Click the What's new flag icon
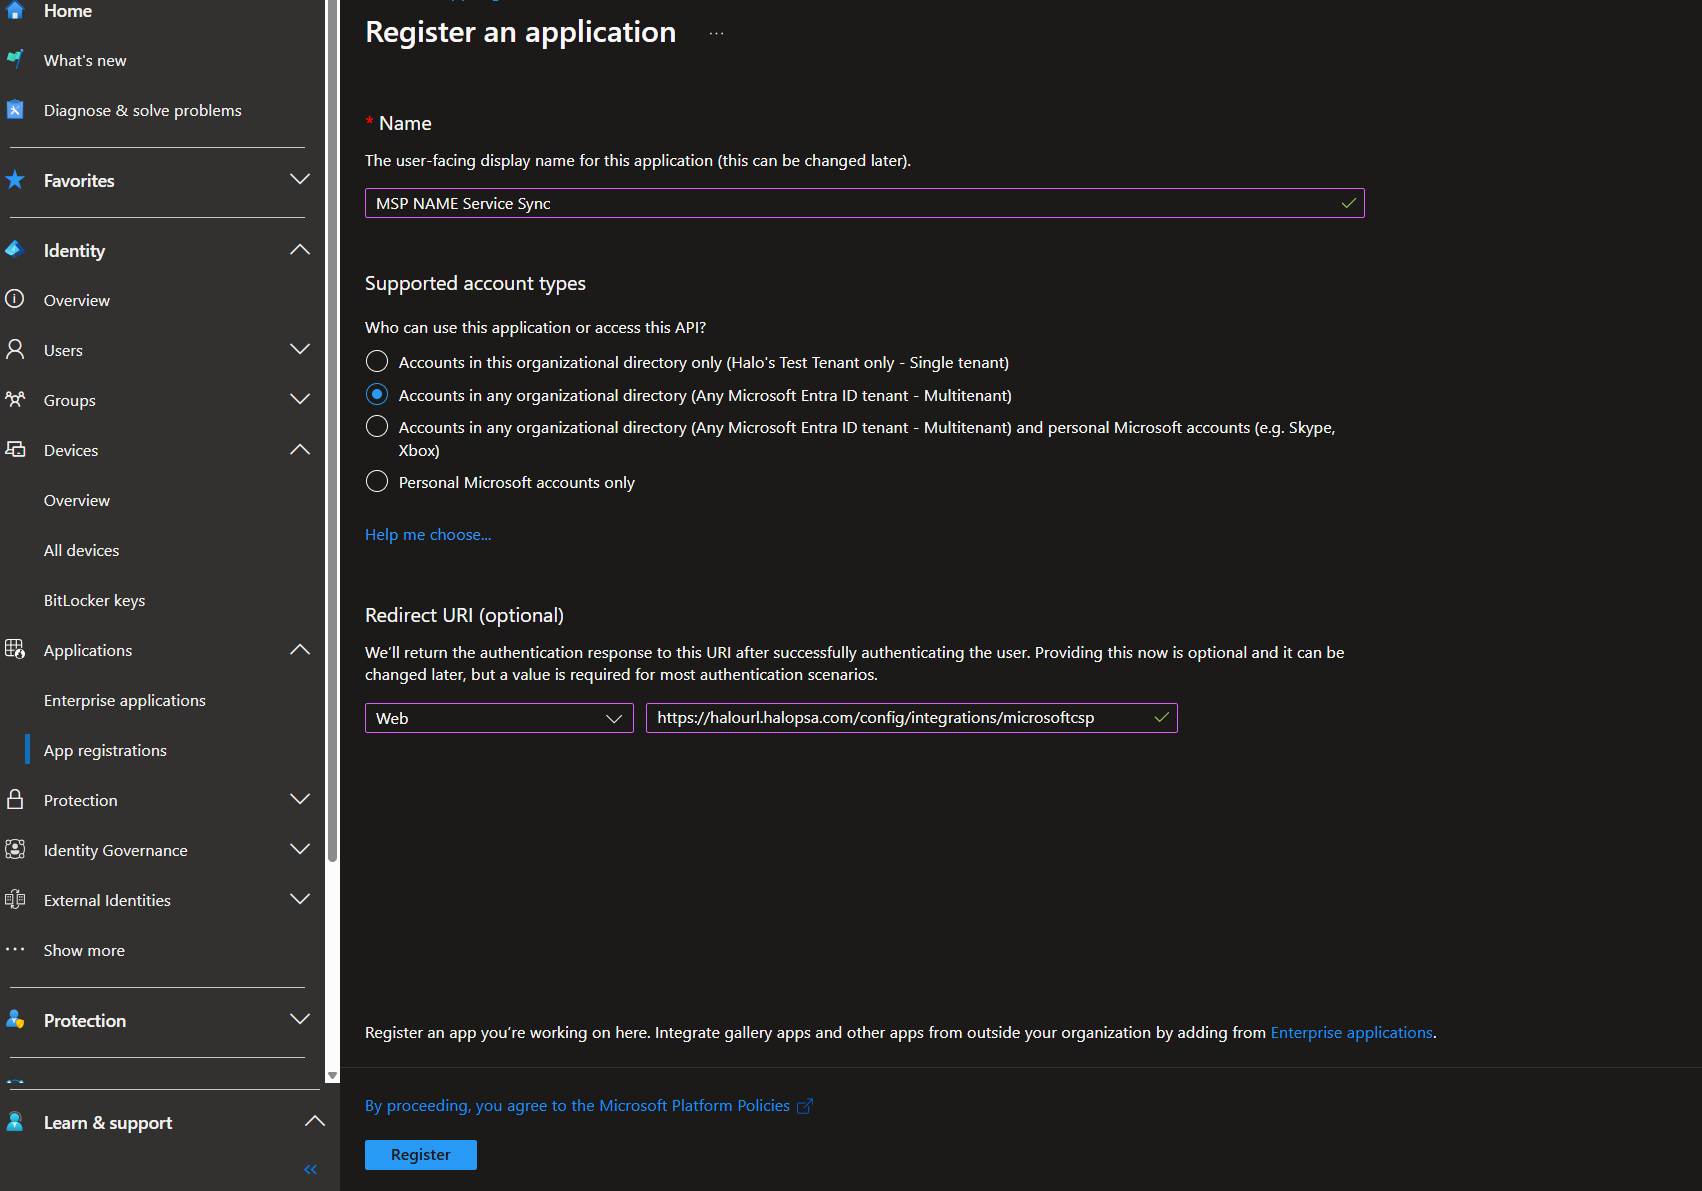 (15, 59)
